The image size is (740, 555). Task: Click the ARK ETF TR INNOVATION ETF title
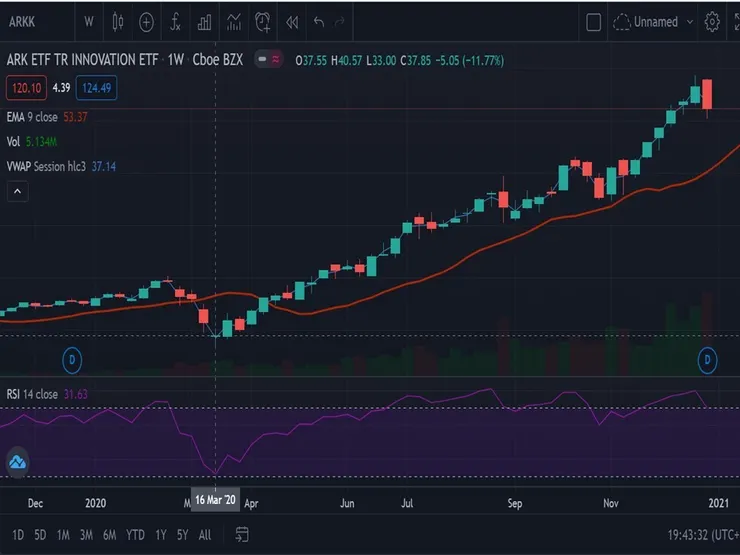point(83,59)
